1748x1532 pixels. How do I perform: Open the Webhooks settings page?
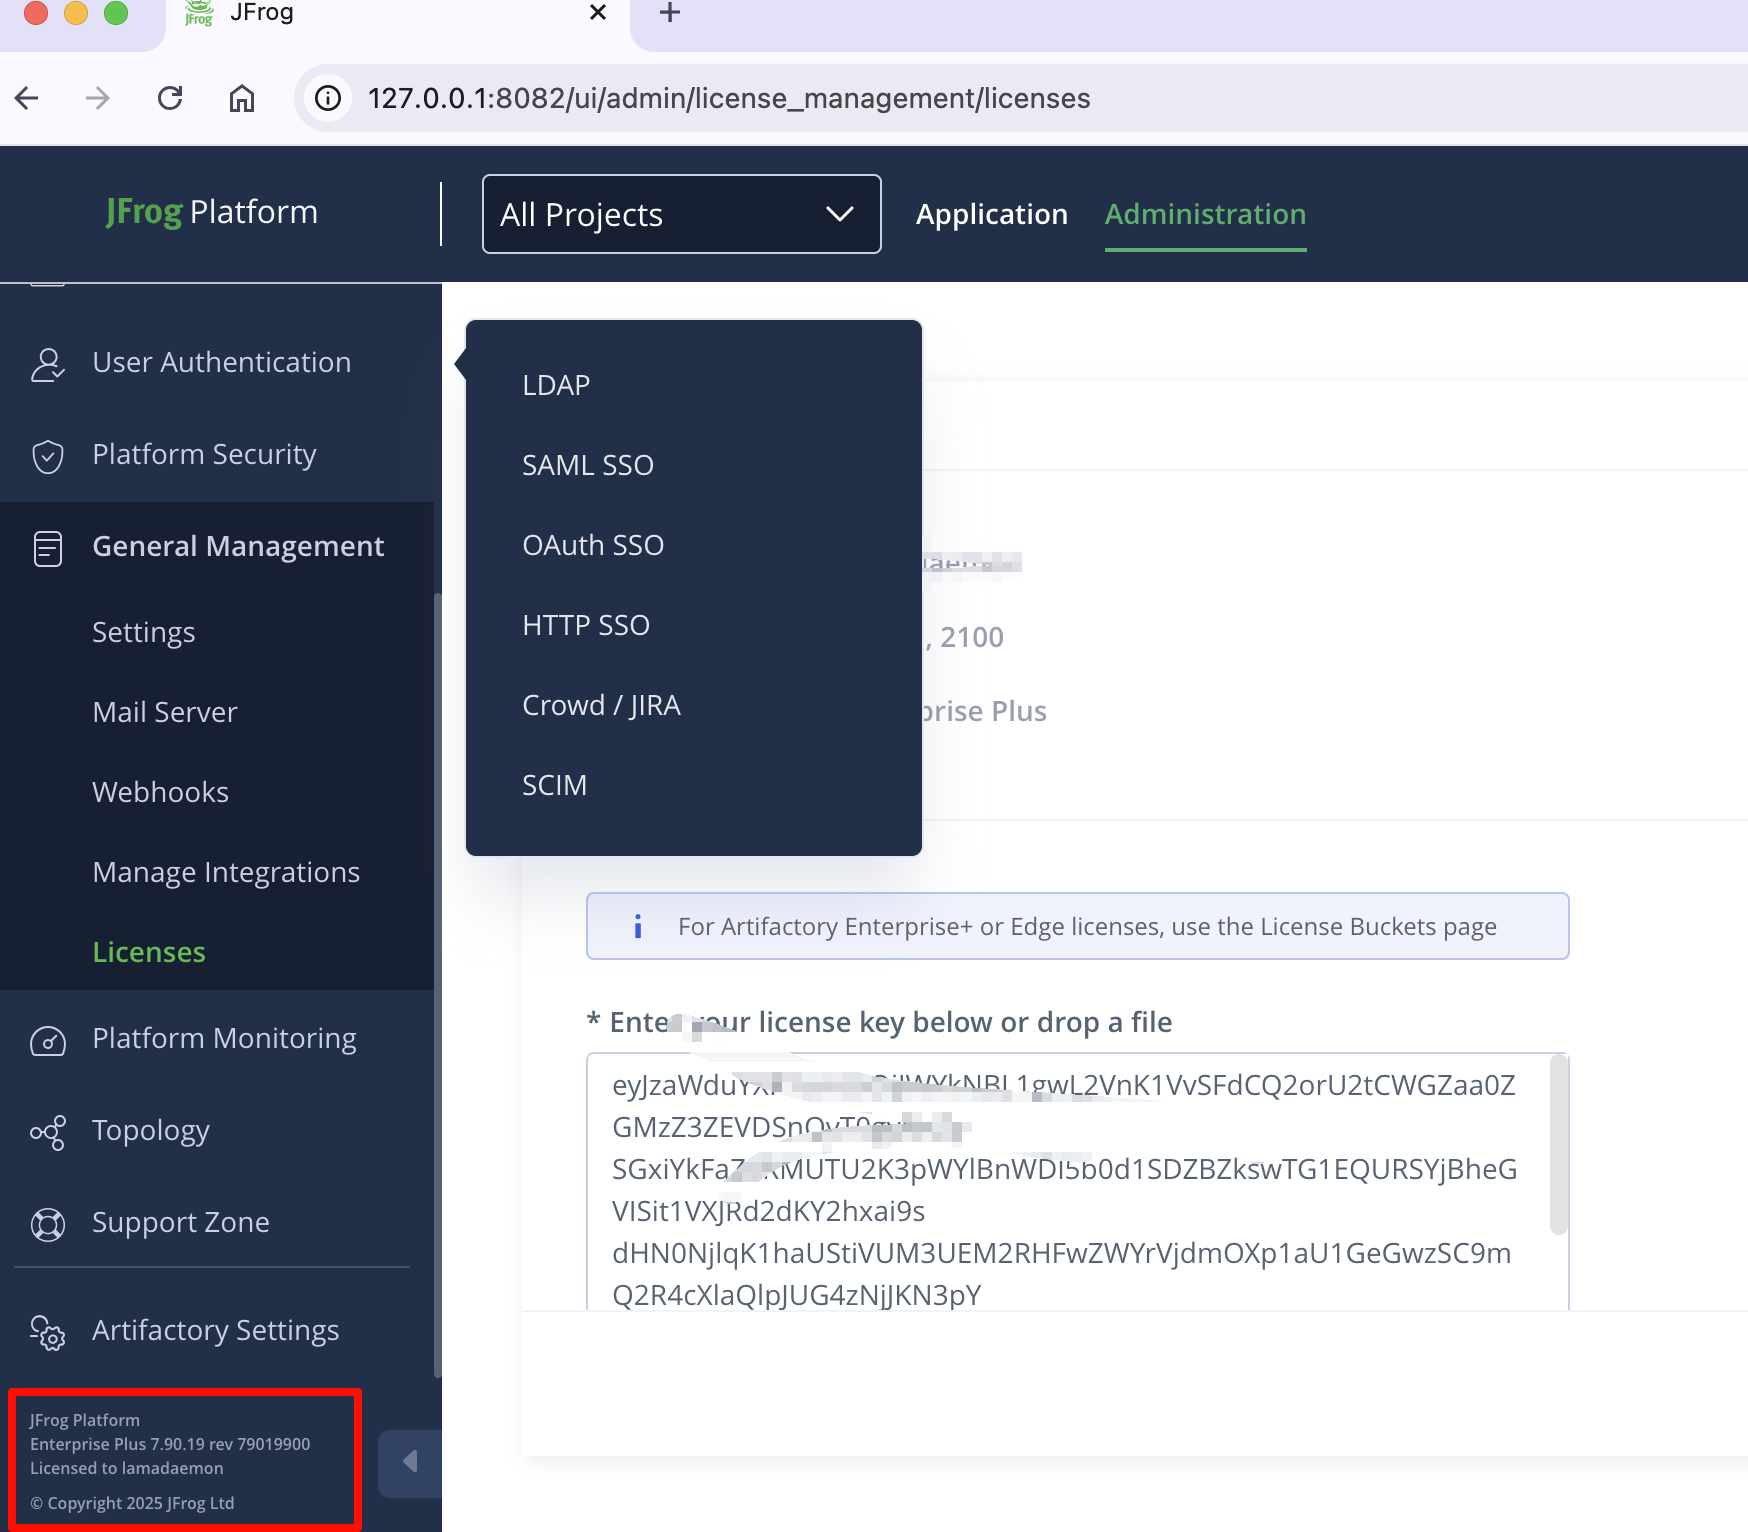(x=160, y=792)
